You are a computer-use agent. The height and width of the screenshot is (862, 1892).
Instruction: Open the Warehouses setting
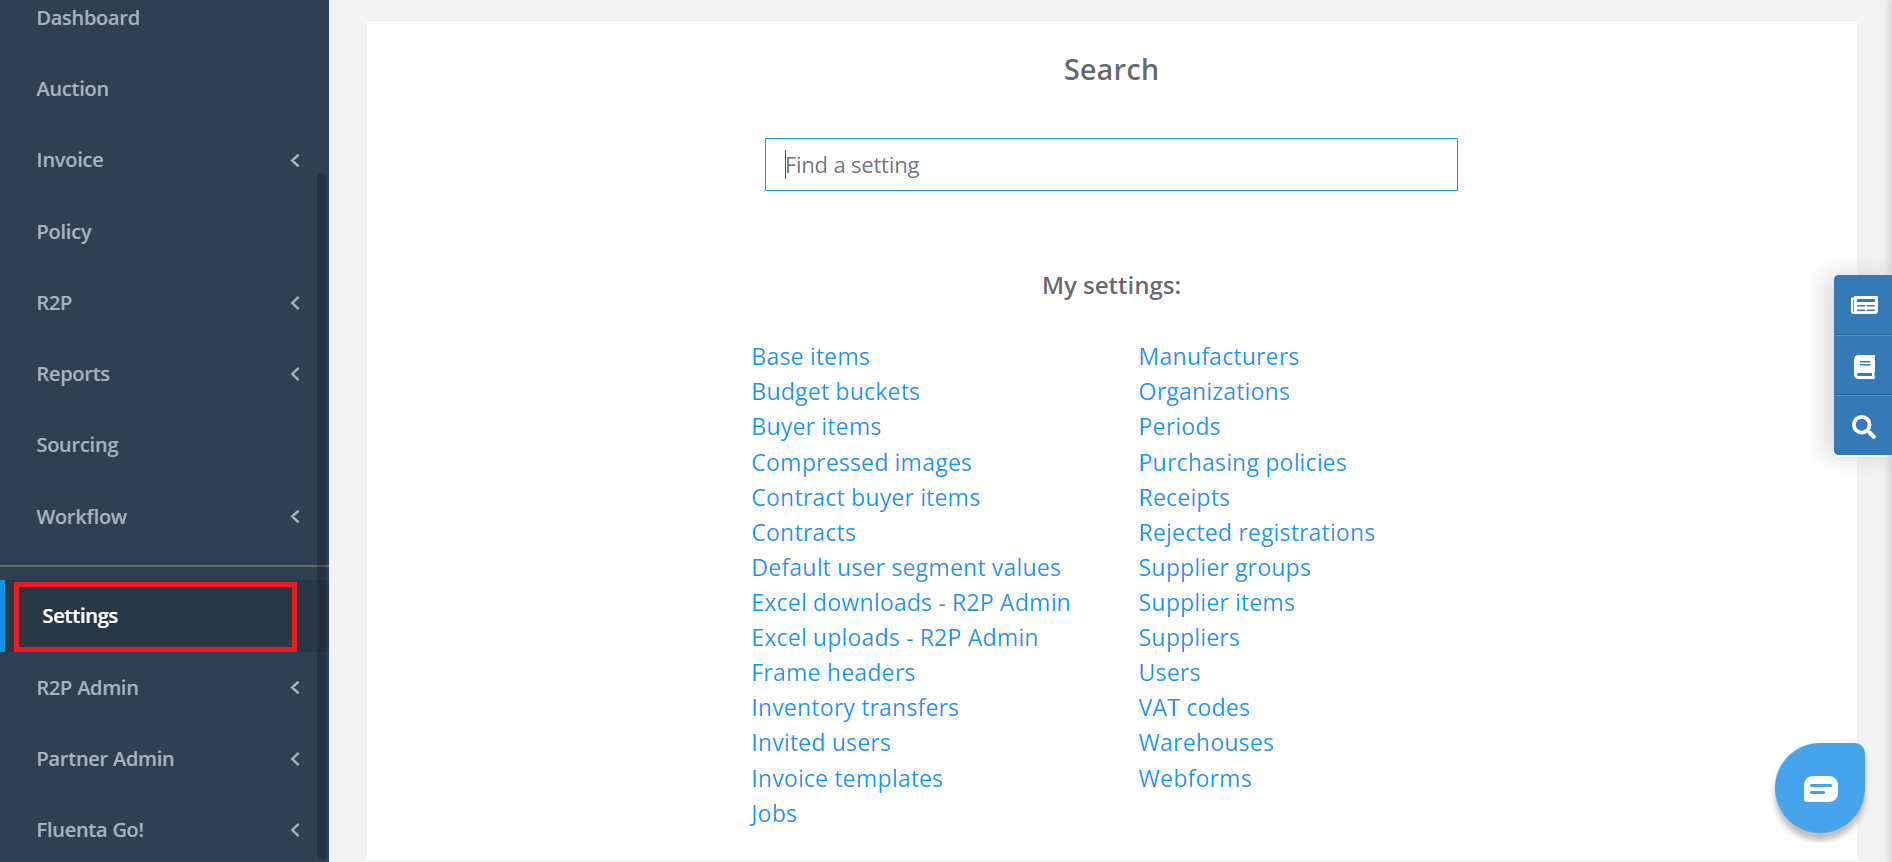1206,743
